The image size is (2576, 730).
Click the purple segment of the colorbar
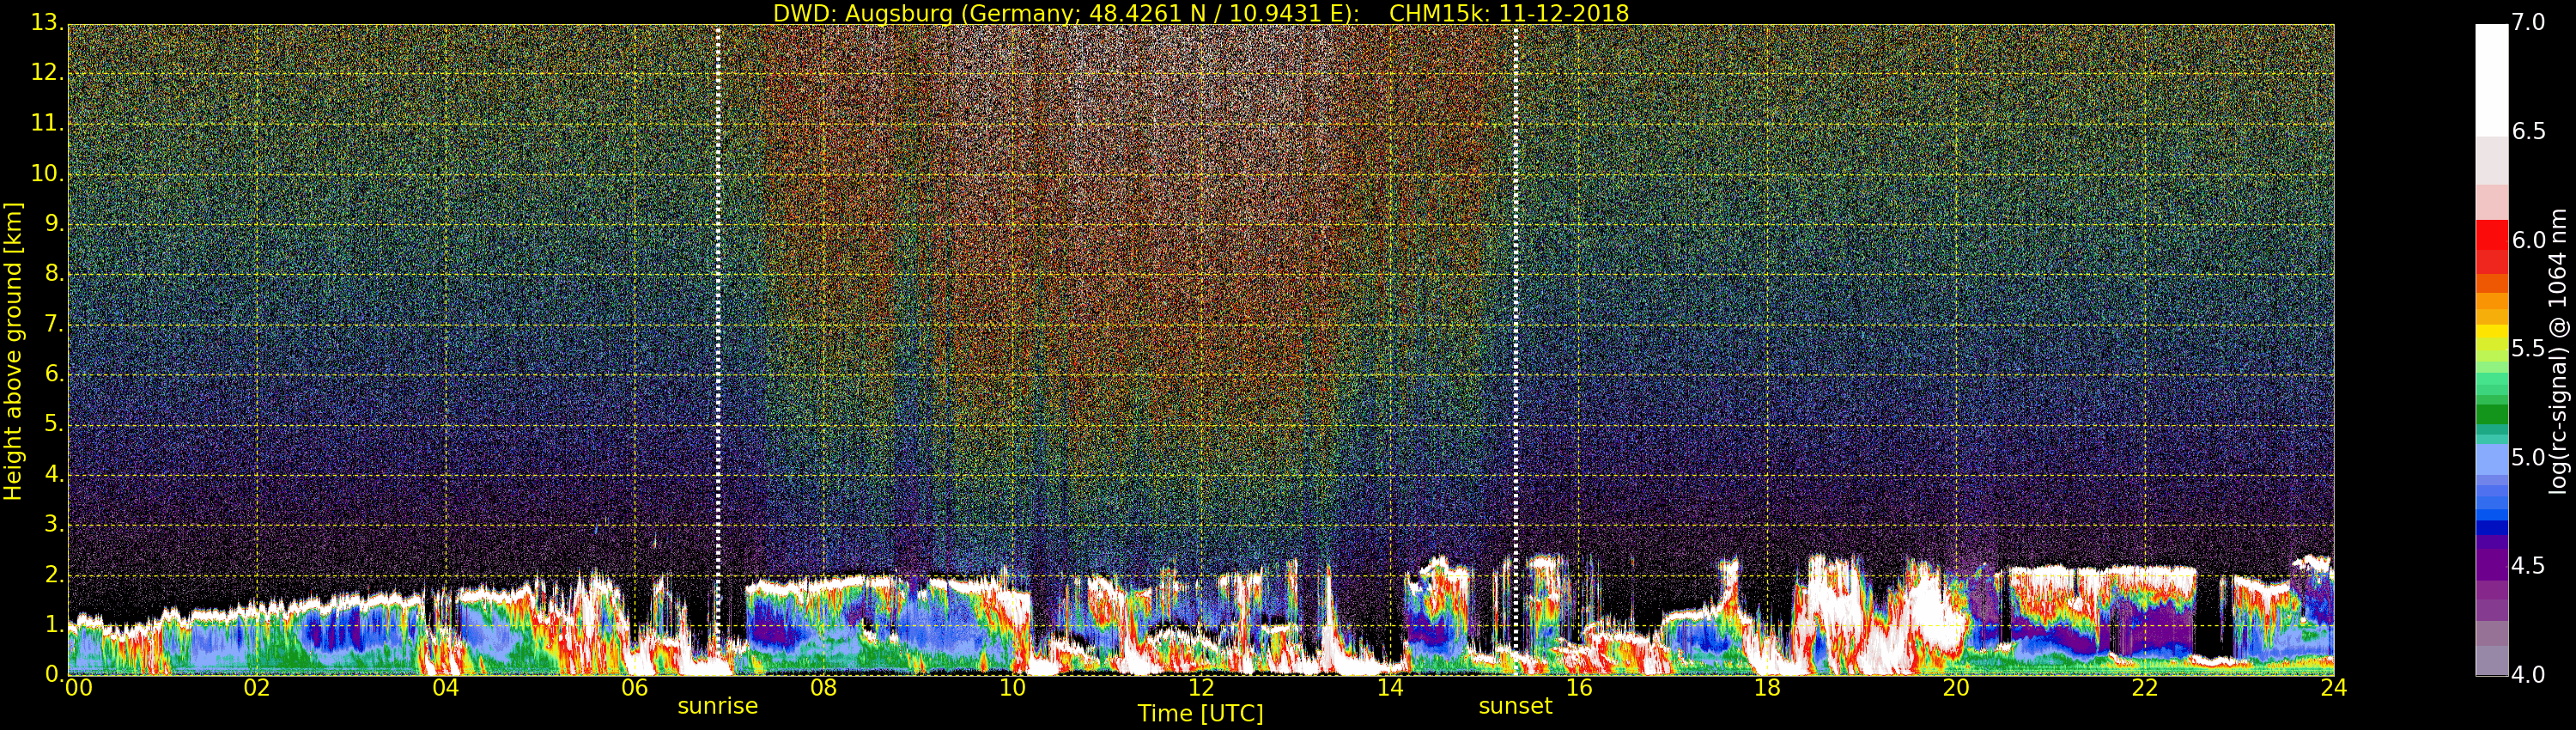click(x=2492, y=563)
